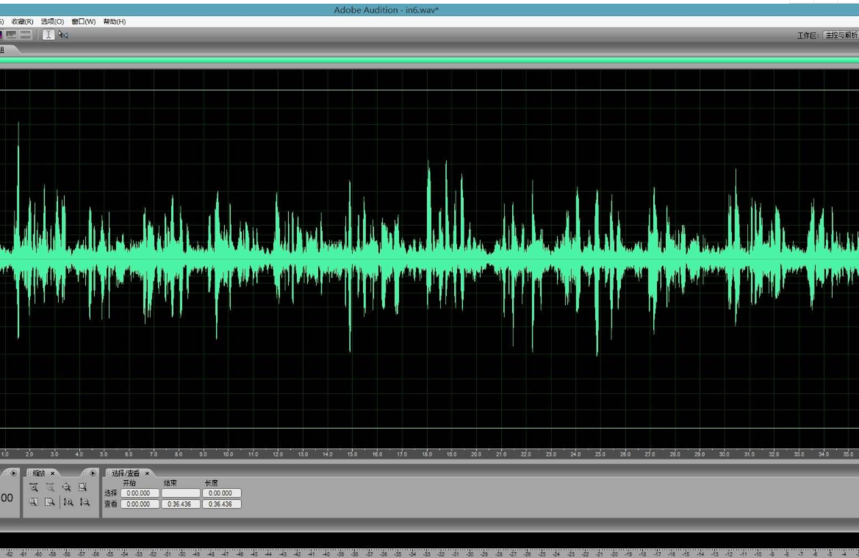Click the 5.0 mark on time ruler

point(104,454)
